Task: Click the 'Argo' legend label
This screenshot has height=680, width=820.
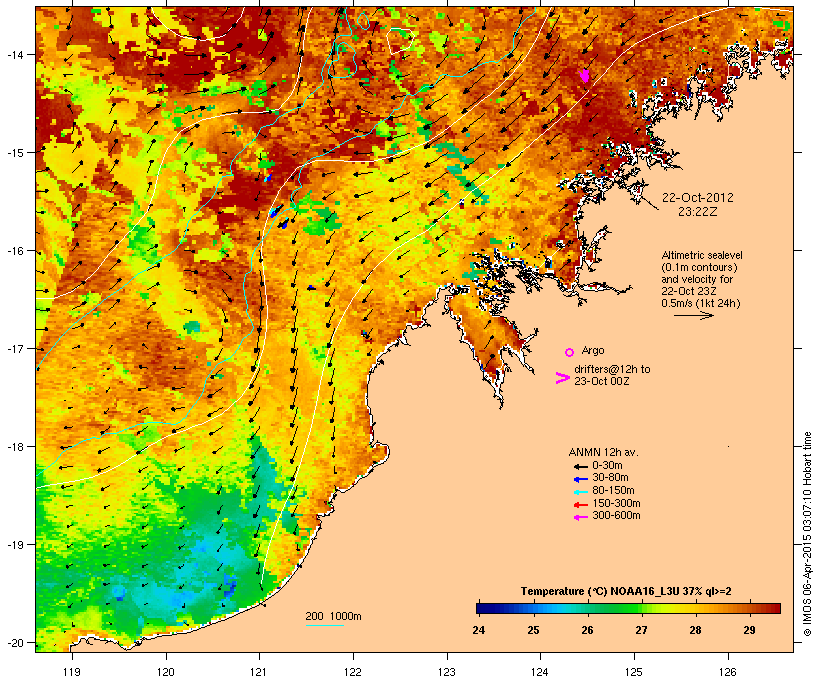Action: click(593, 350)
